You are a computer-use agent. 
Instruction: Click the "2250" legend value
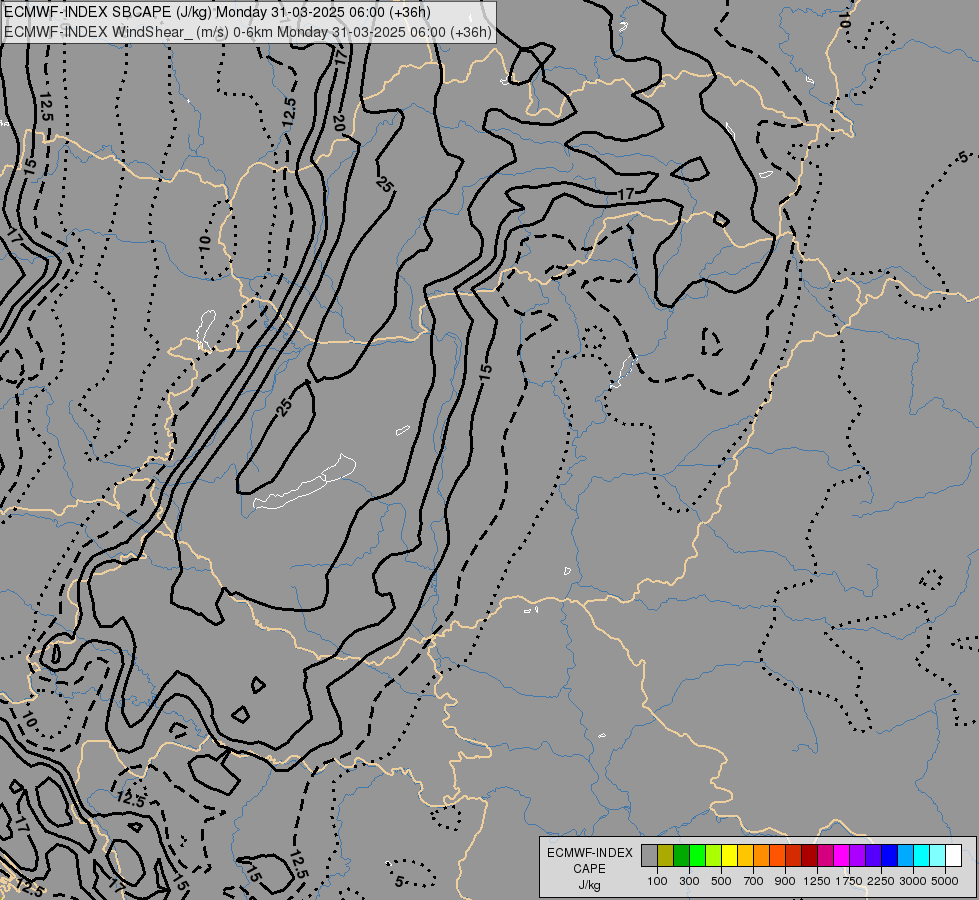coord(881,881)
